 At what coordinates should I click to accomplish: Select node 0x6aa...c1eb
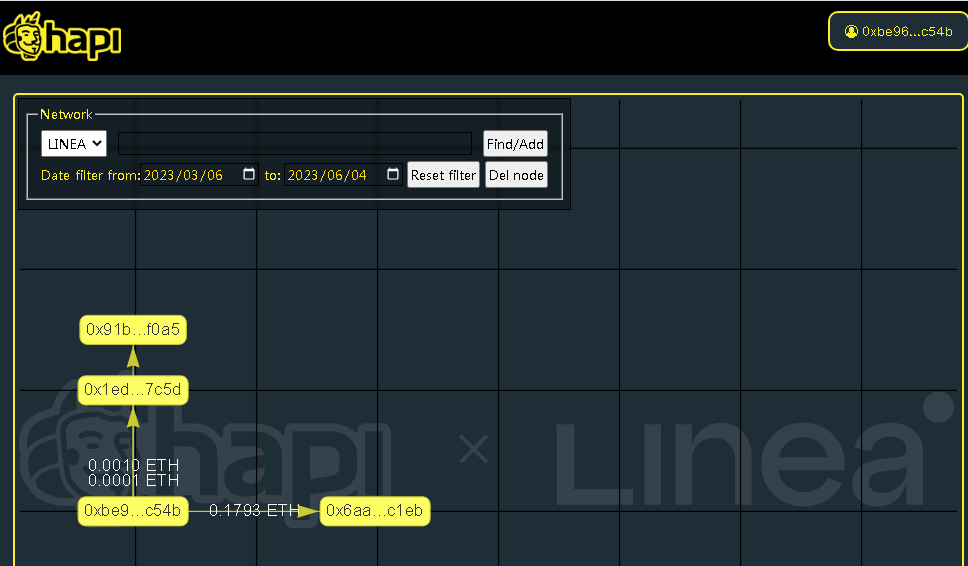[x=375, y=511]
